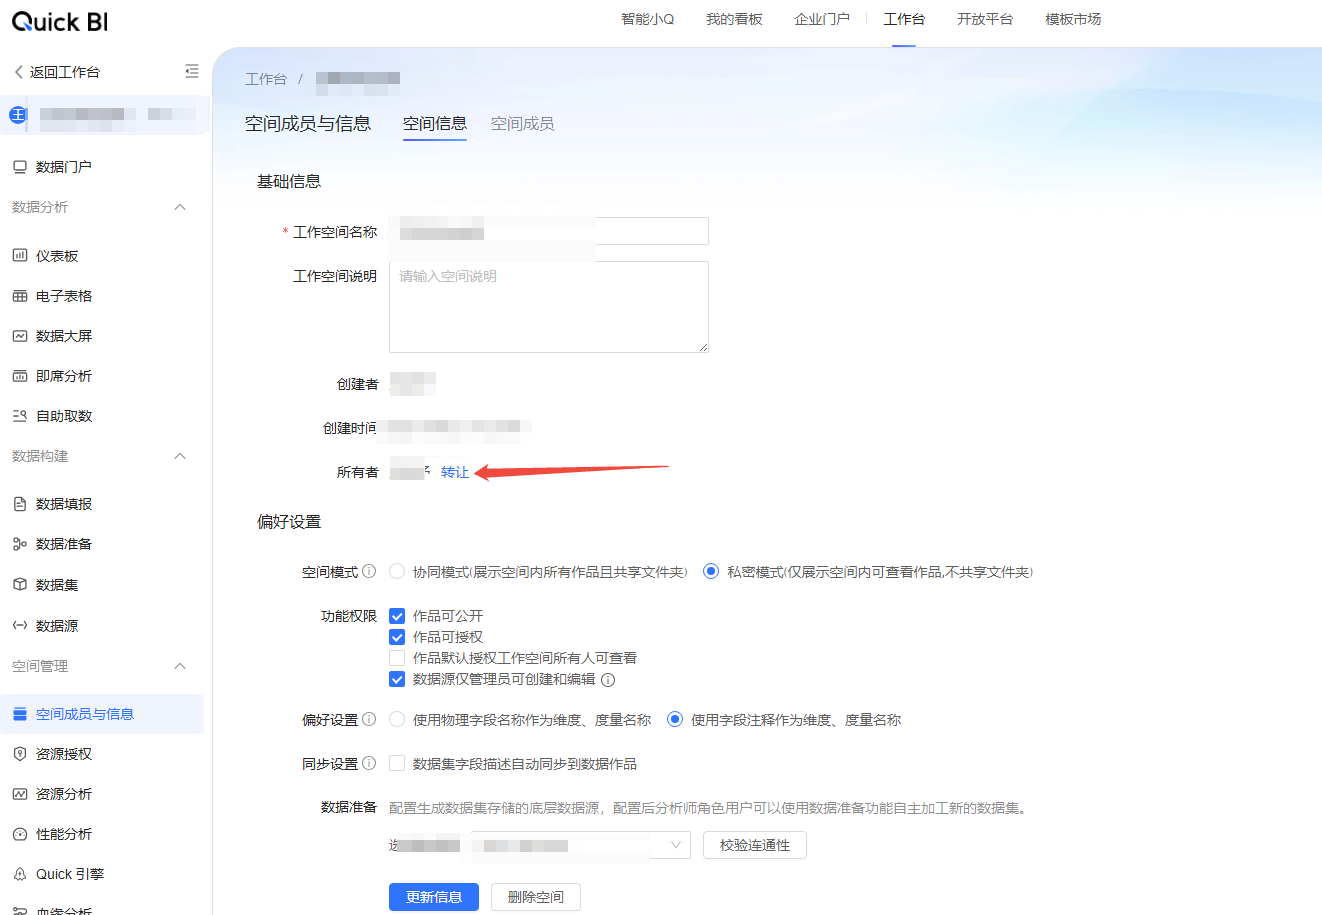
Task: Click the 仪表板 dashboard icon in sidebar
Action: point(20,256)
